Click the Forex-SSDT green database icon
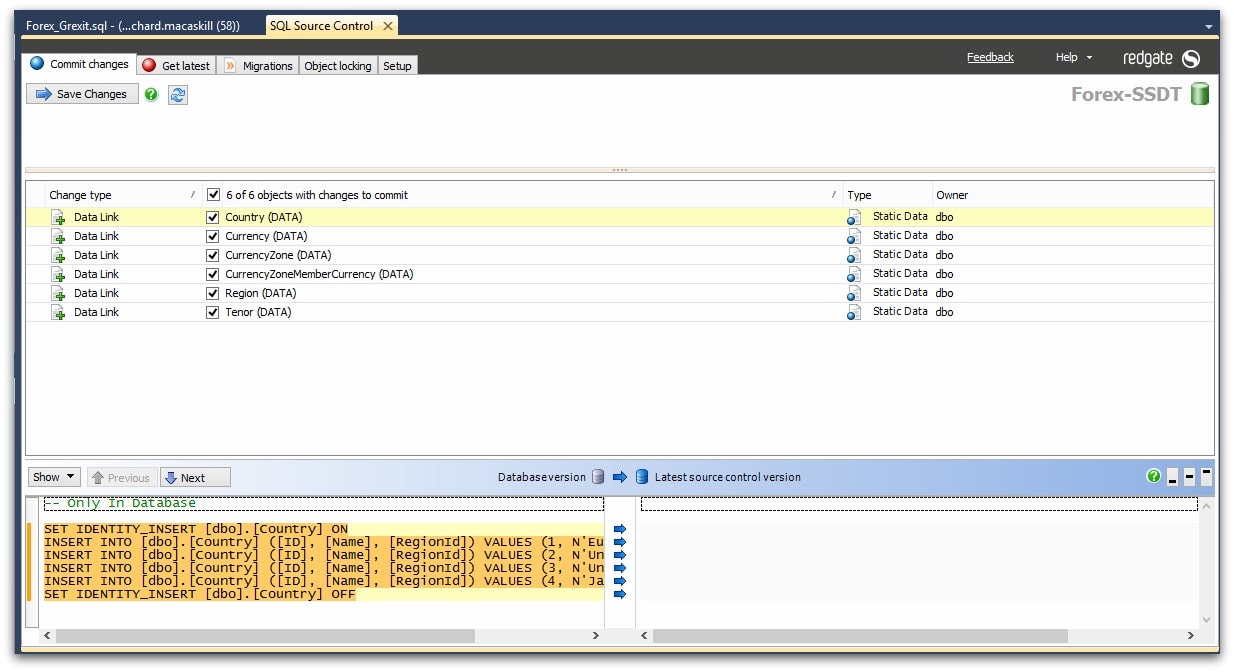Screen dimensions: 1234x672 pos(1200,94)
